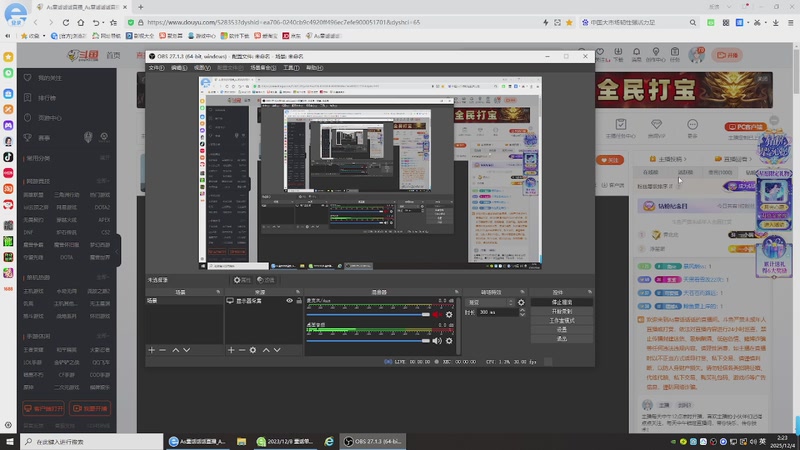Viewport: 800px width, 450px height.
Task: Open the favorites star icon in address bar
Action: pos(569,22)
